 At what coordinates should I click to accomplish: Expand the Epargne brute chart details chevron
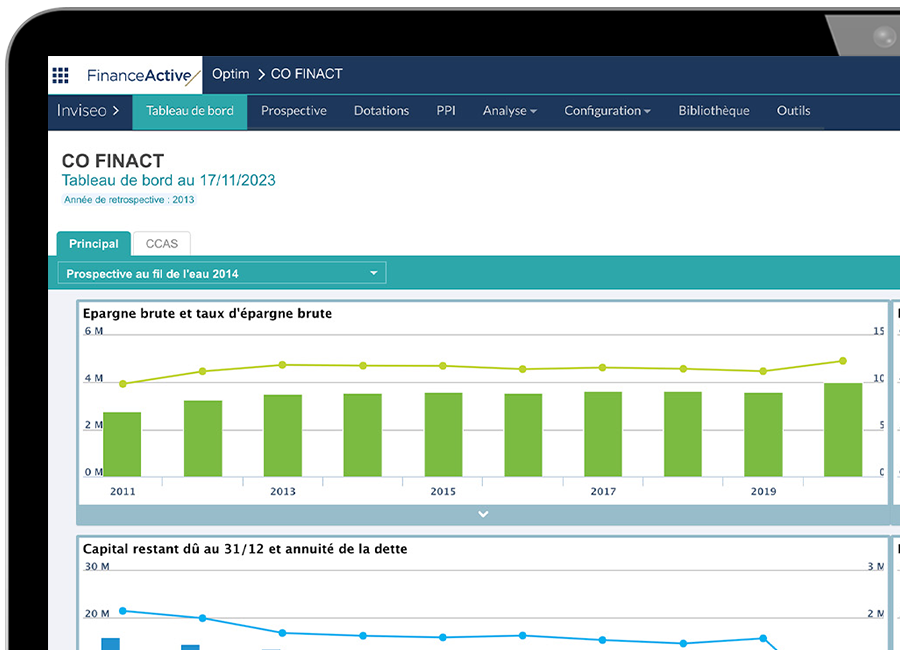[483, 513]
